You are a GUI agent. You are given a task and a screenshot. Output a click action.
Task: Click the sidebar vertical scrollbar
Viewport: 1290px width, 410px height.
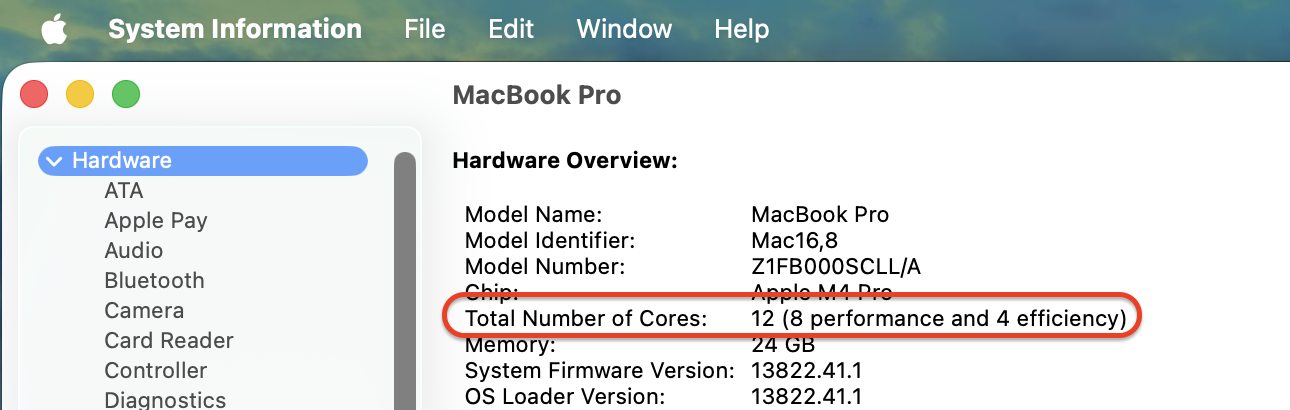point(404,280)
